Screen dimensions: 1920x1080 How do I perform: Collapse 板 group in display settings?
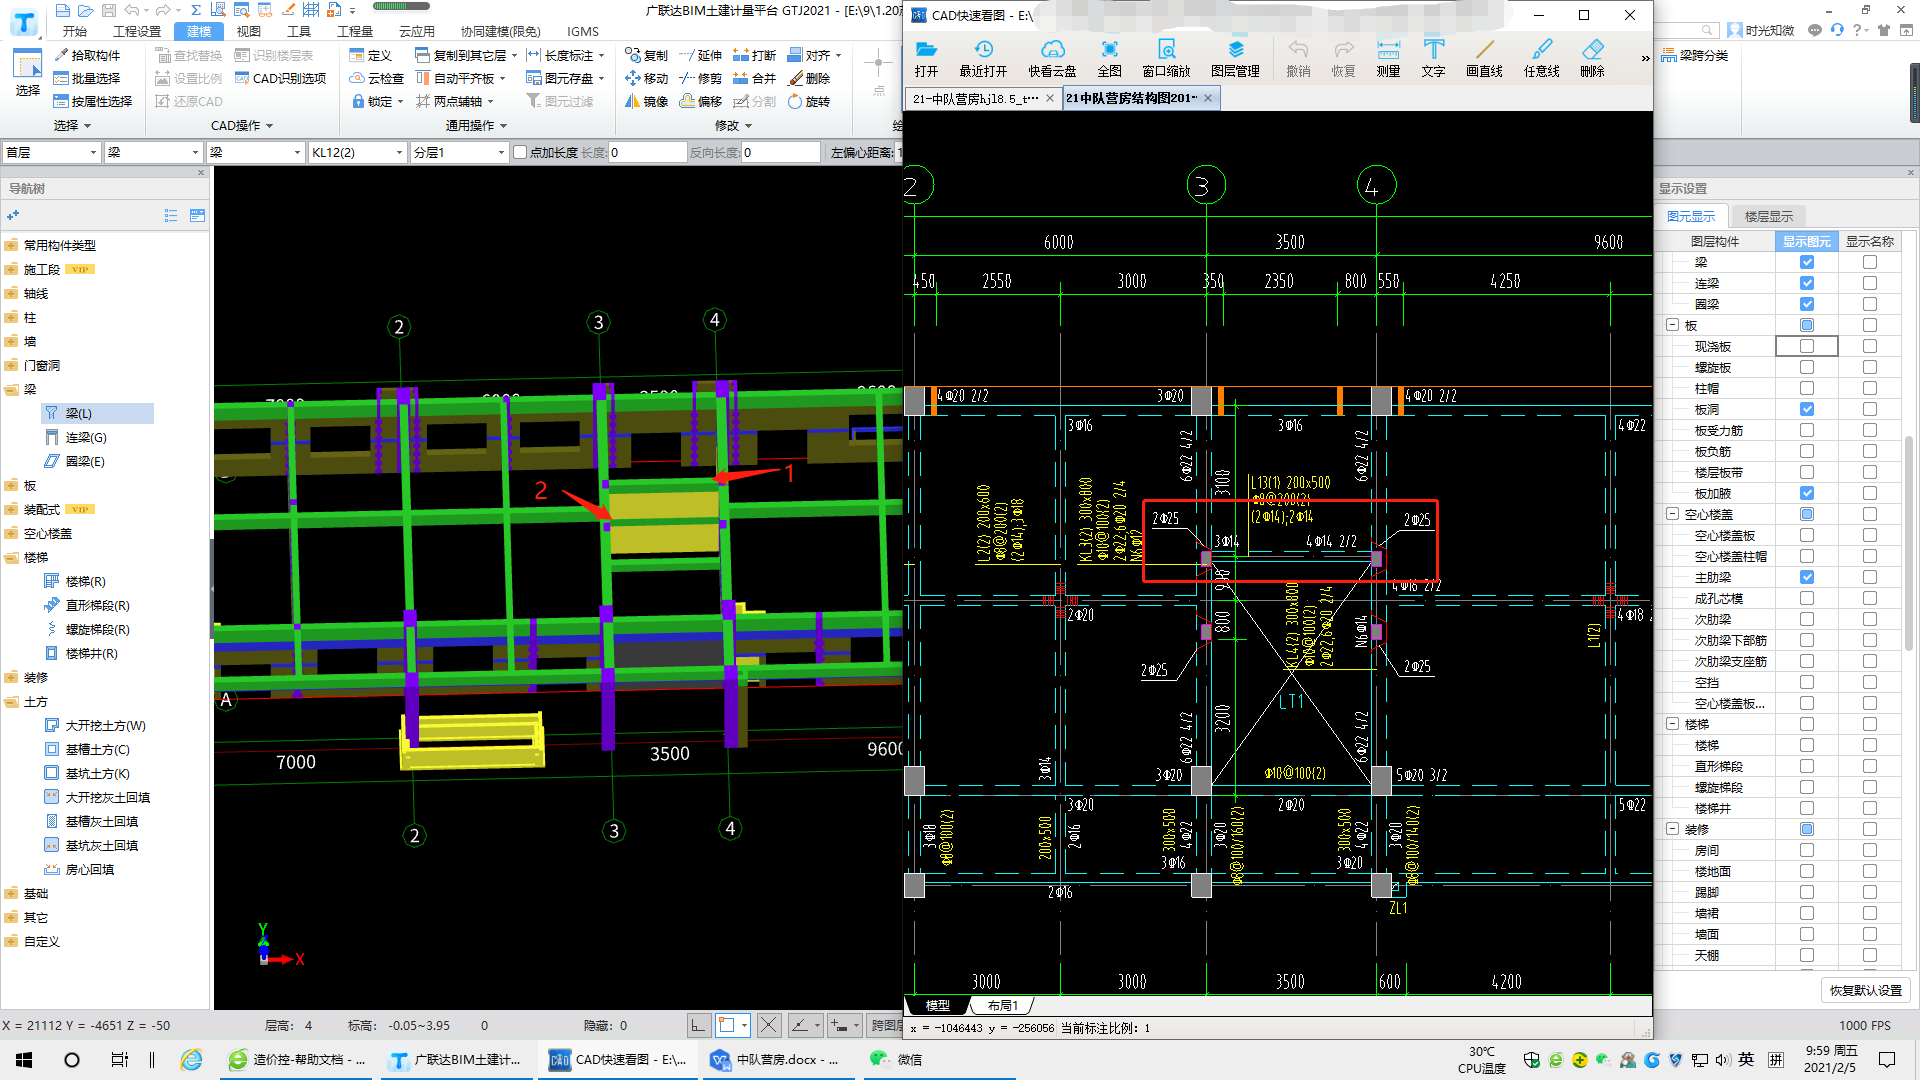tap(1672, 325)
